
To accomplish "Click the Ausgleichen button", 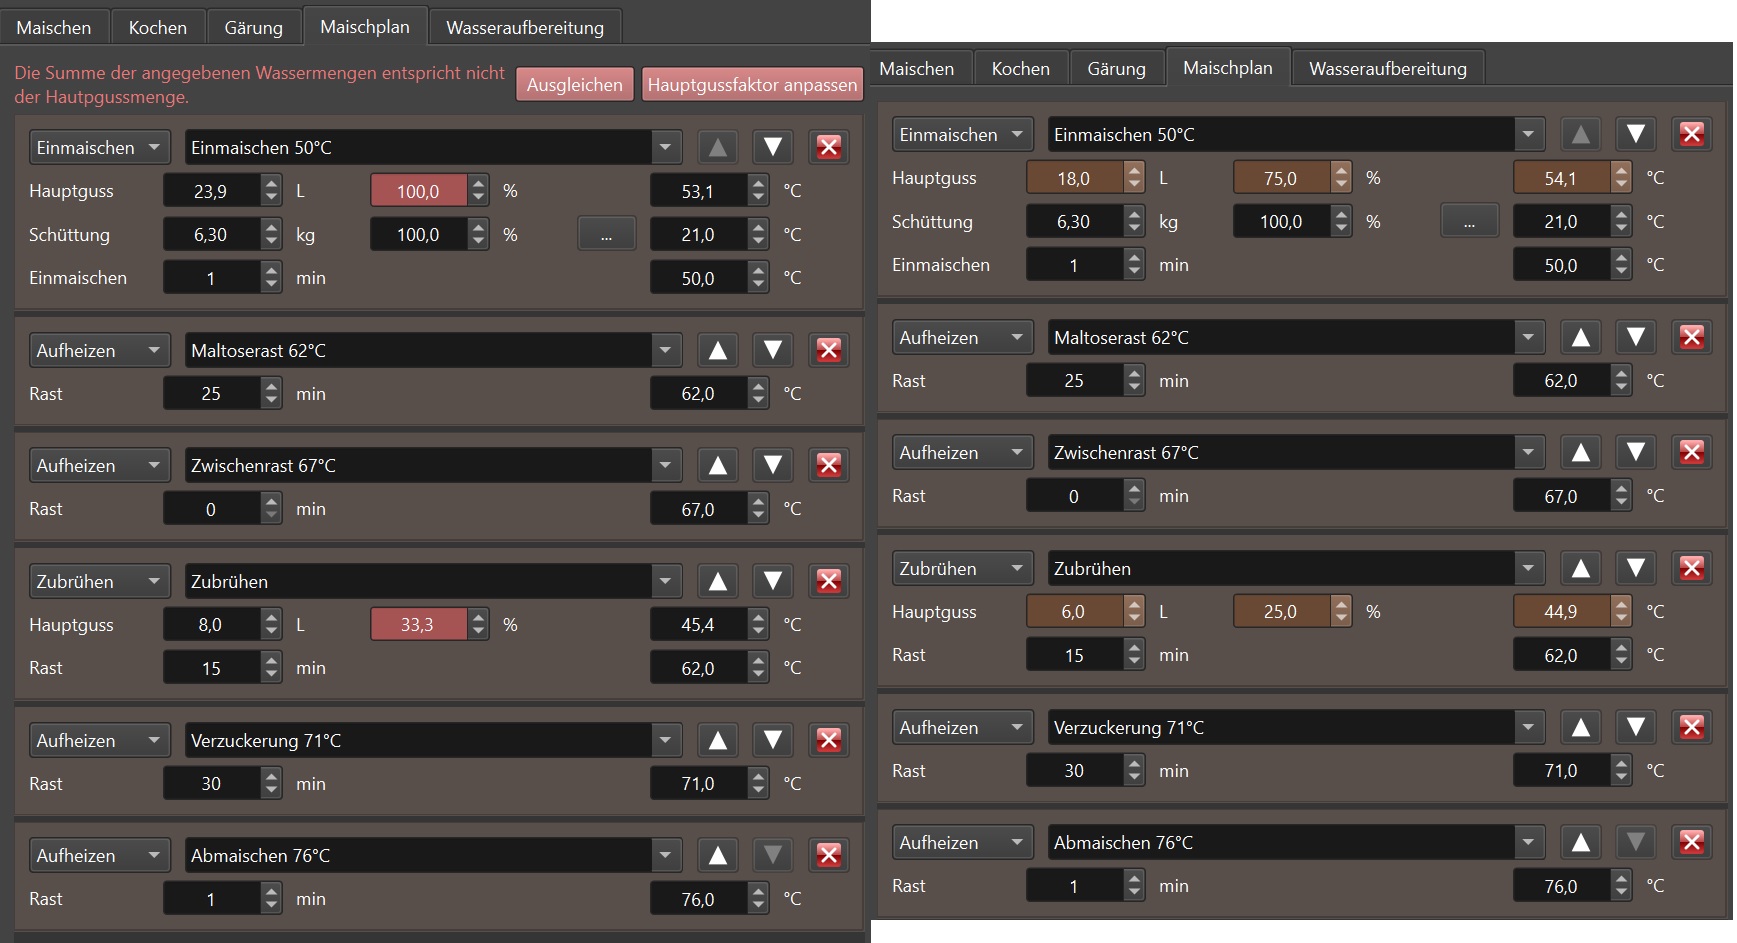I will tap(574, 85).
